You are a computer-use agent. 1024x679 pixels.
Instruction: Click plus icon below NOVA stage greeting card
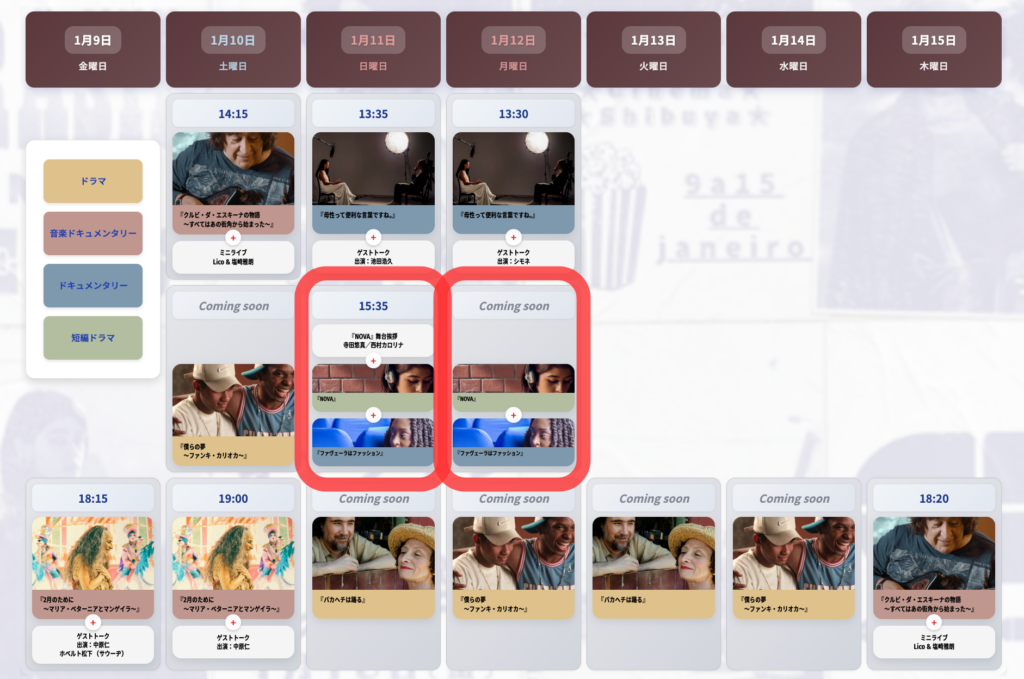(373, 361)
